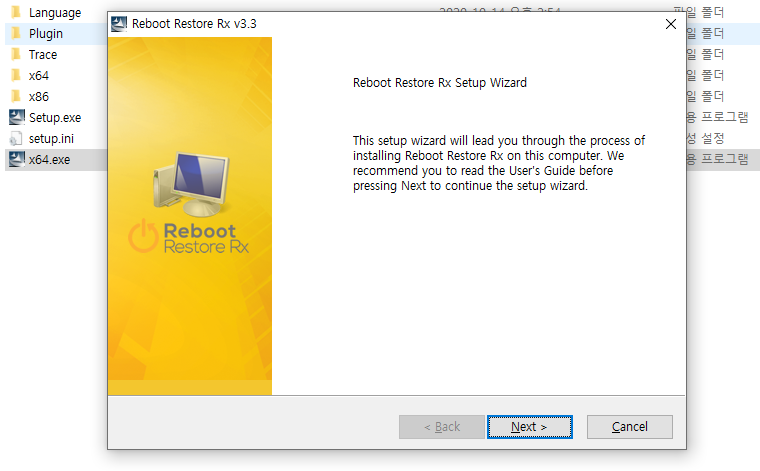The height and width of the screenshot is (471, 760).
Task: Select the Plugin folder icon in Explorer
Action: click(x=16, y=33)
